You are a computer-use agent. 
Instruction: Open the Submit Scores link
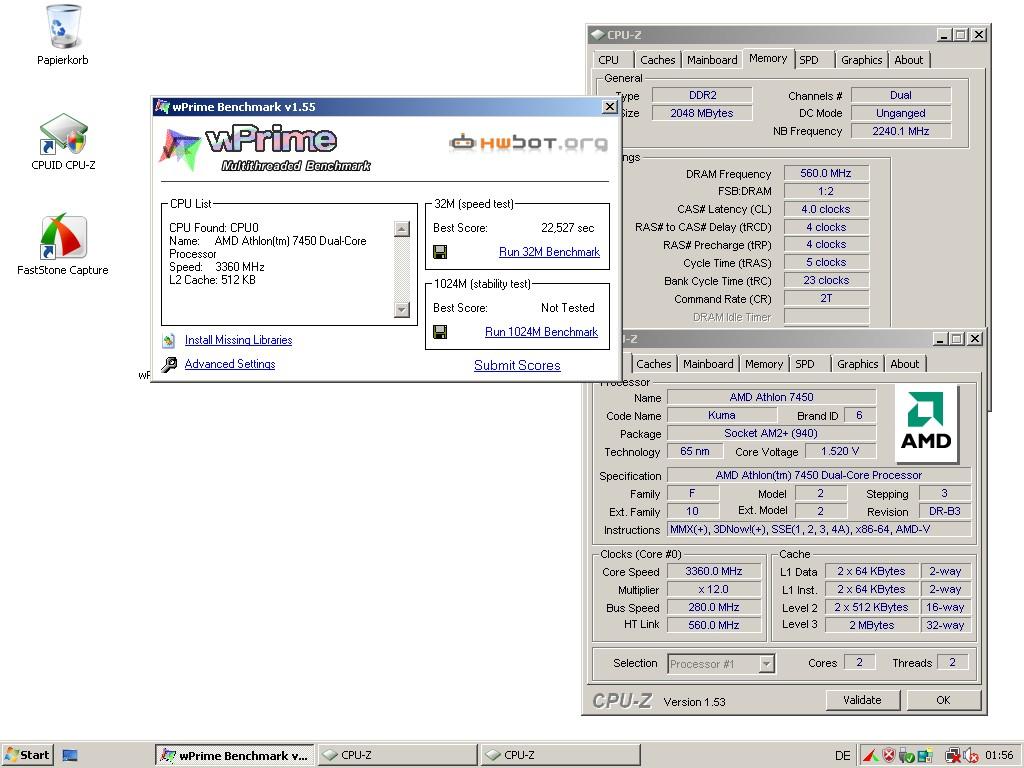(517, 366)
